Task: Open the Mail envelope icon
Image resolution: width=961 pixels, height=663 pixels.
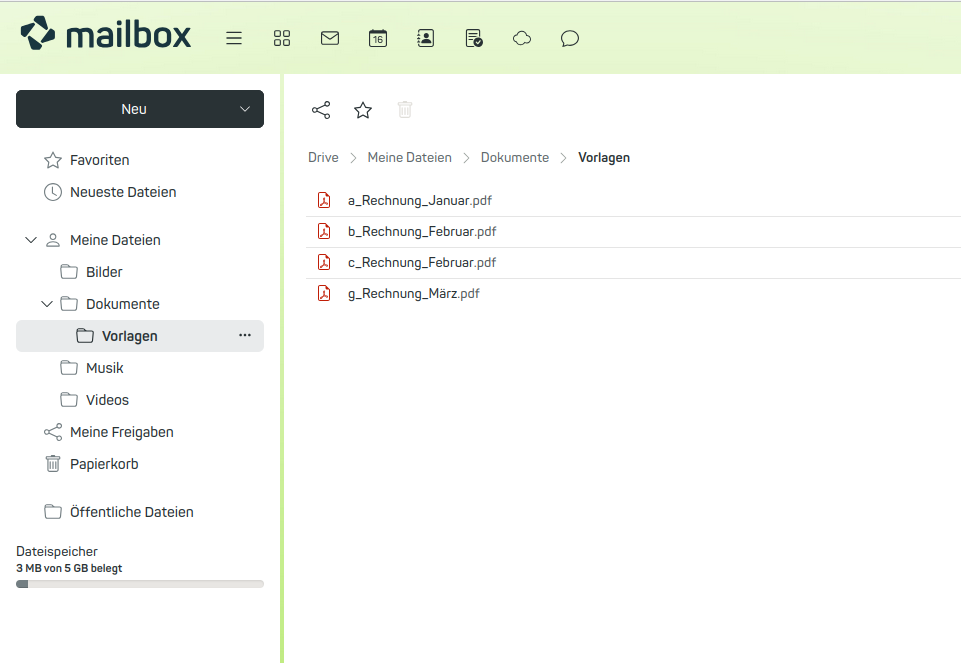Action: (330, 38)
